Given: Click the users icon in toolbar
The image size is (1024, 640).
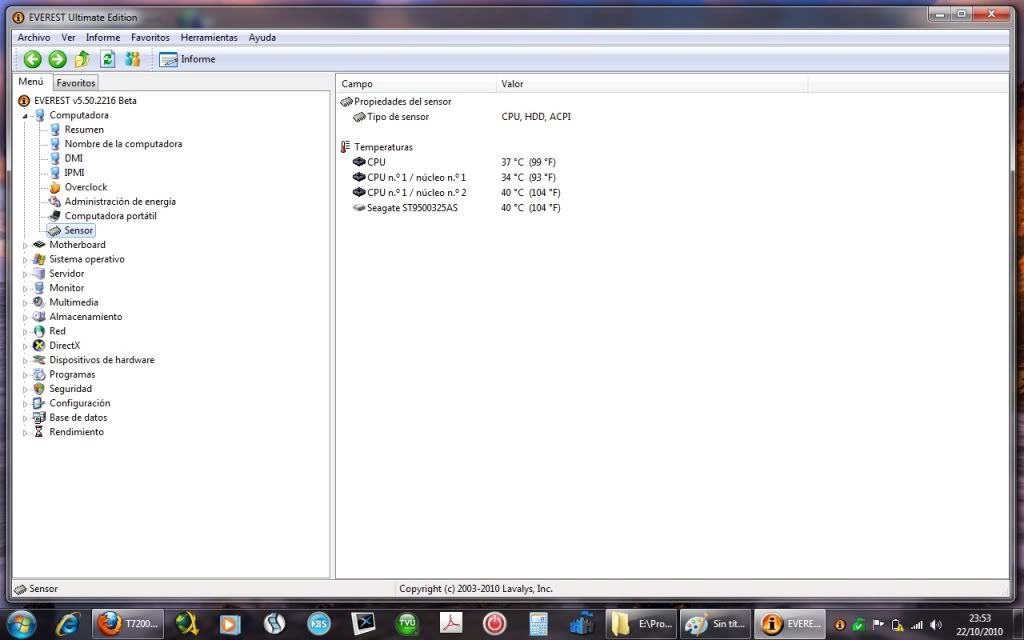Looking at the screenshot, I should coord(133,59).
